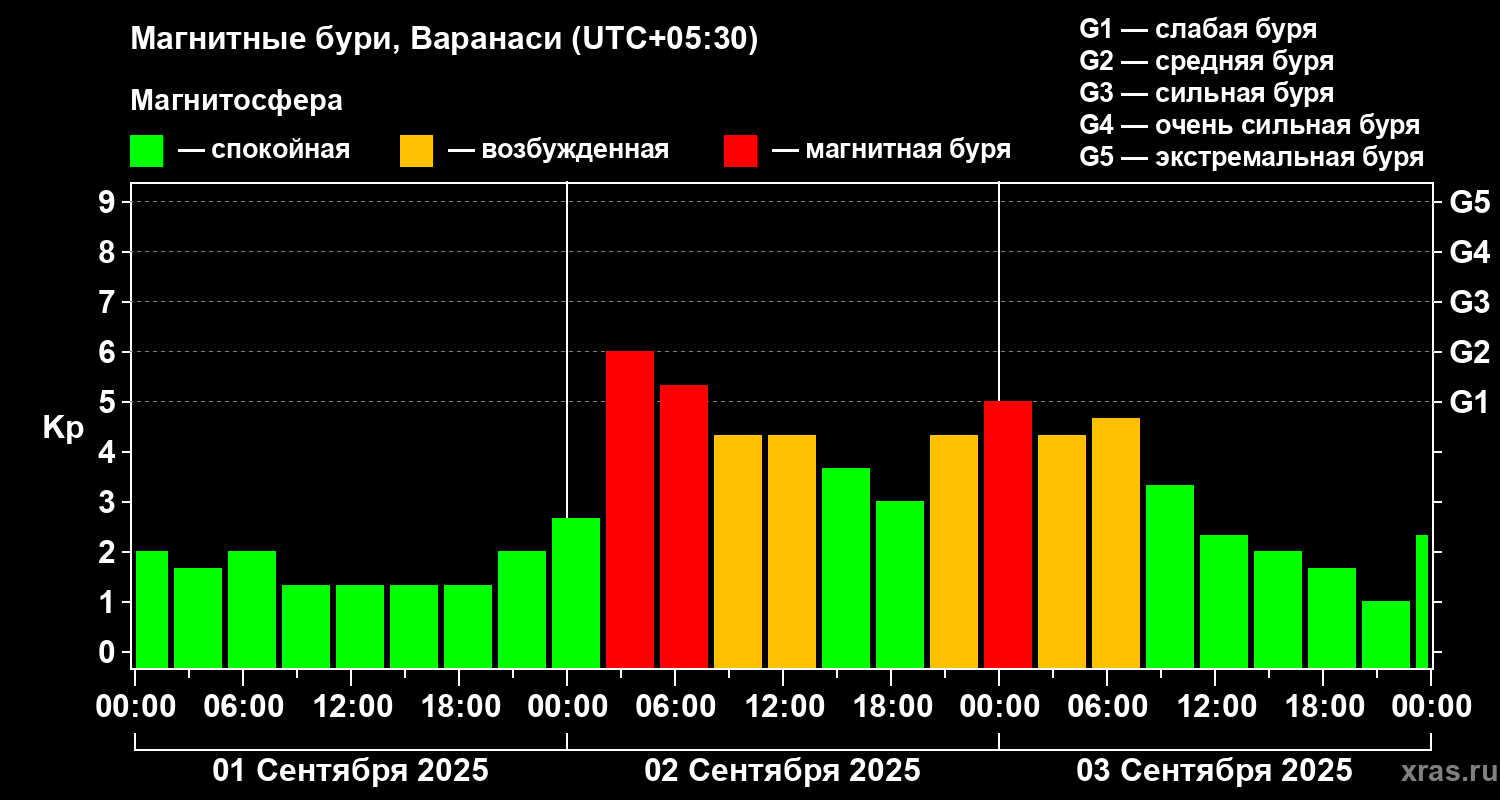Click the '— магнитная буря' legend label

(891, 150)
